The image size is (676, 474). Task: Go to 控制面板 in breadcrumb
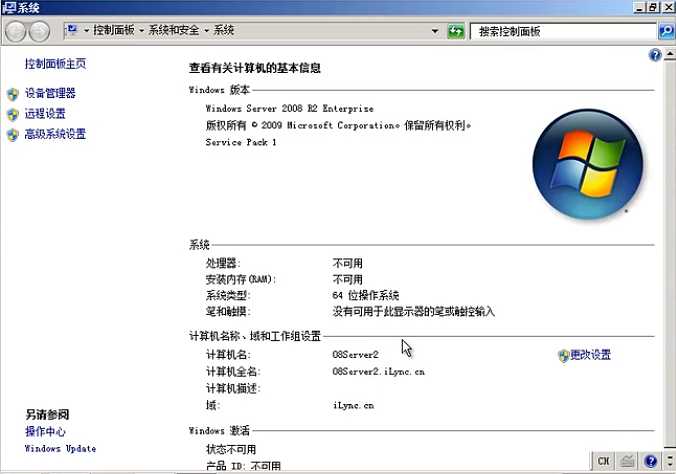[x=114, y=30]
